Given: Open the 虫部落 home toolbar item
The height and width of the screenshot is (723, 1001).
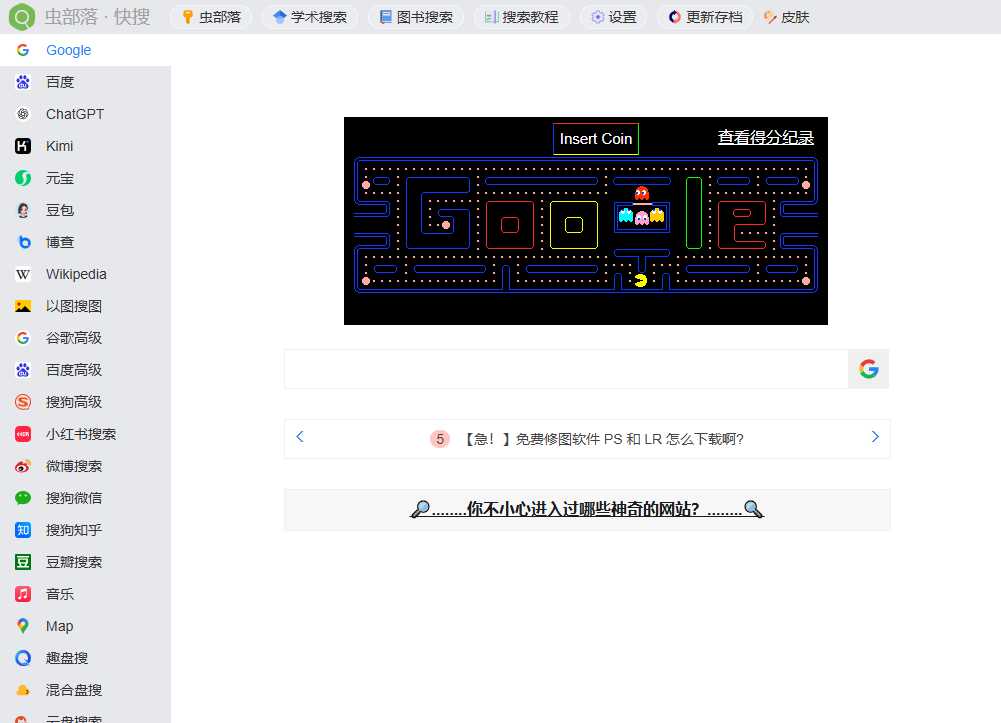Looking at the screenshot, I should pyautogui.click(x=210, y=16).
